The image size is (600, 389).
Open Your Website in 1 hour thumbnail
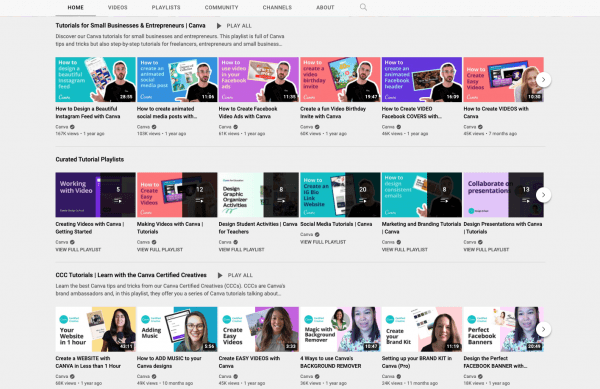pos(95,329)
